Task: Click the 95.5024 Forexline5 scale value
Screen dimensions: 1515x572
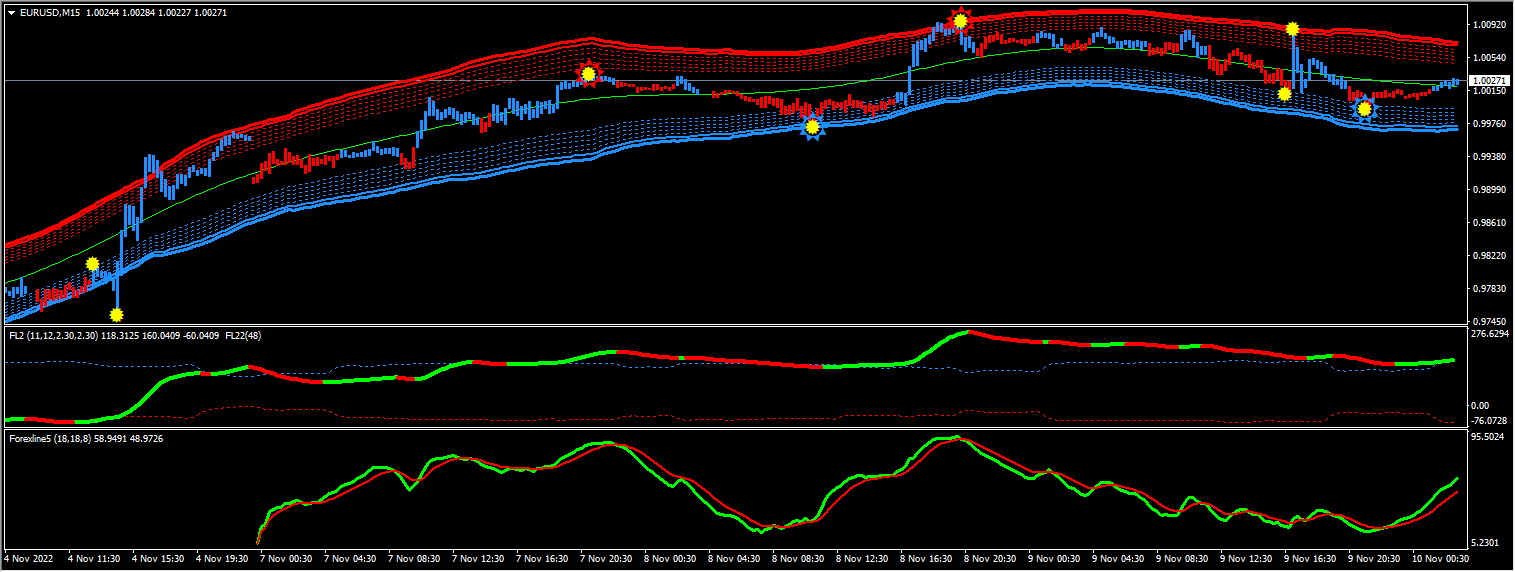Action: [x=1490, y=437]
